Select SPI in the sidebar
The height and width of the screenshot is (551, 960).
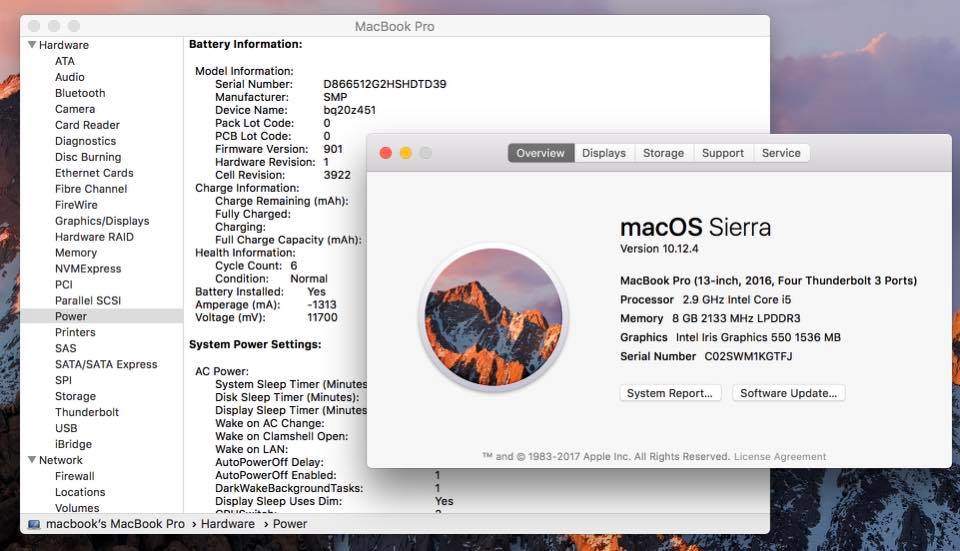point(64,380)
